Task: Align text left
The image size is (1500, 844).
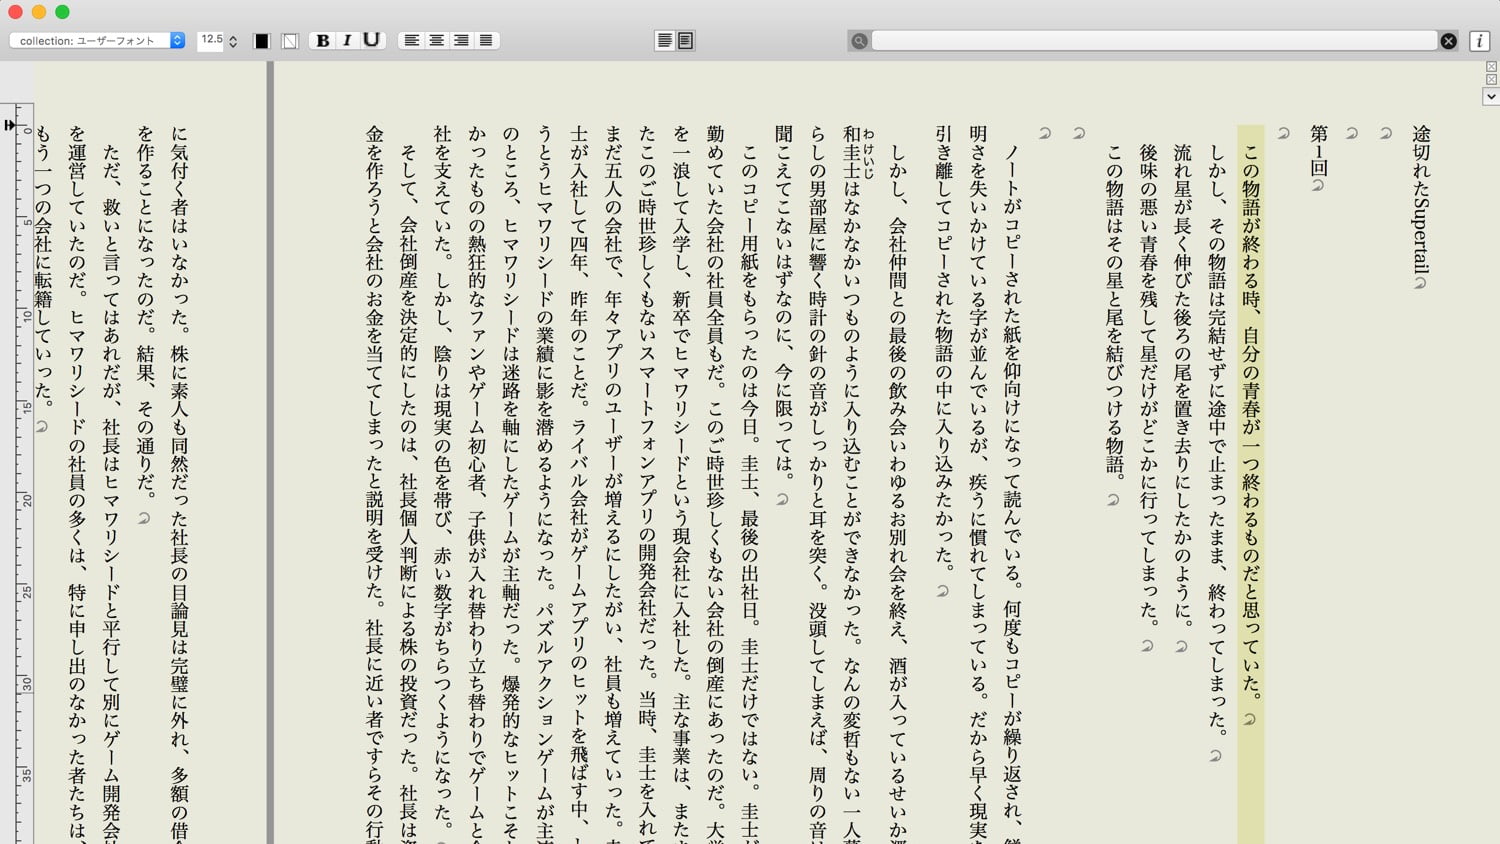Action: click(411, 40)
